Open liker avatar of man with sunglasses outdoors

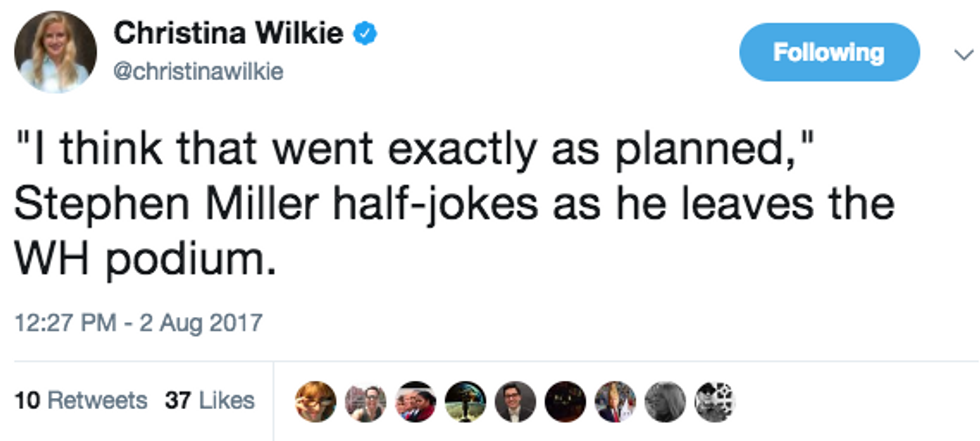click(366, 402)
